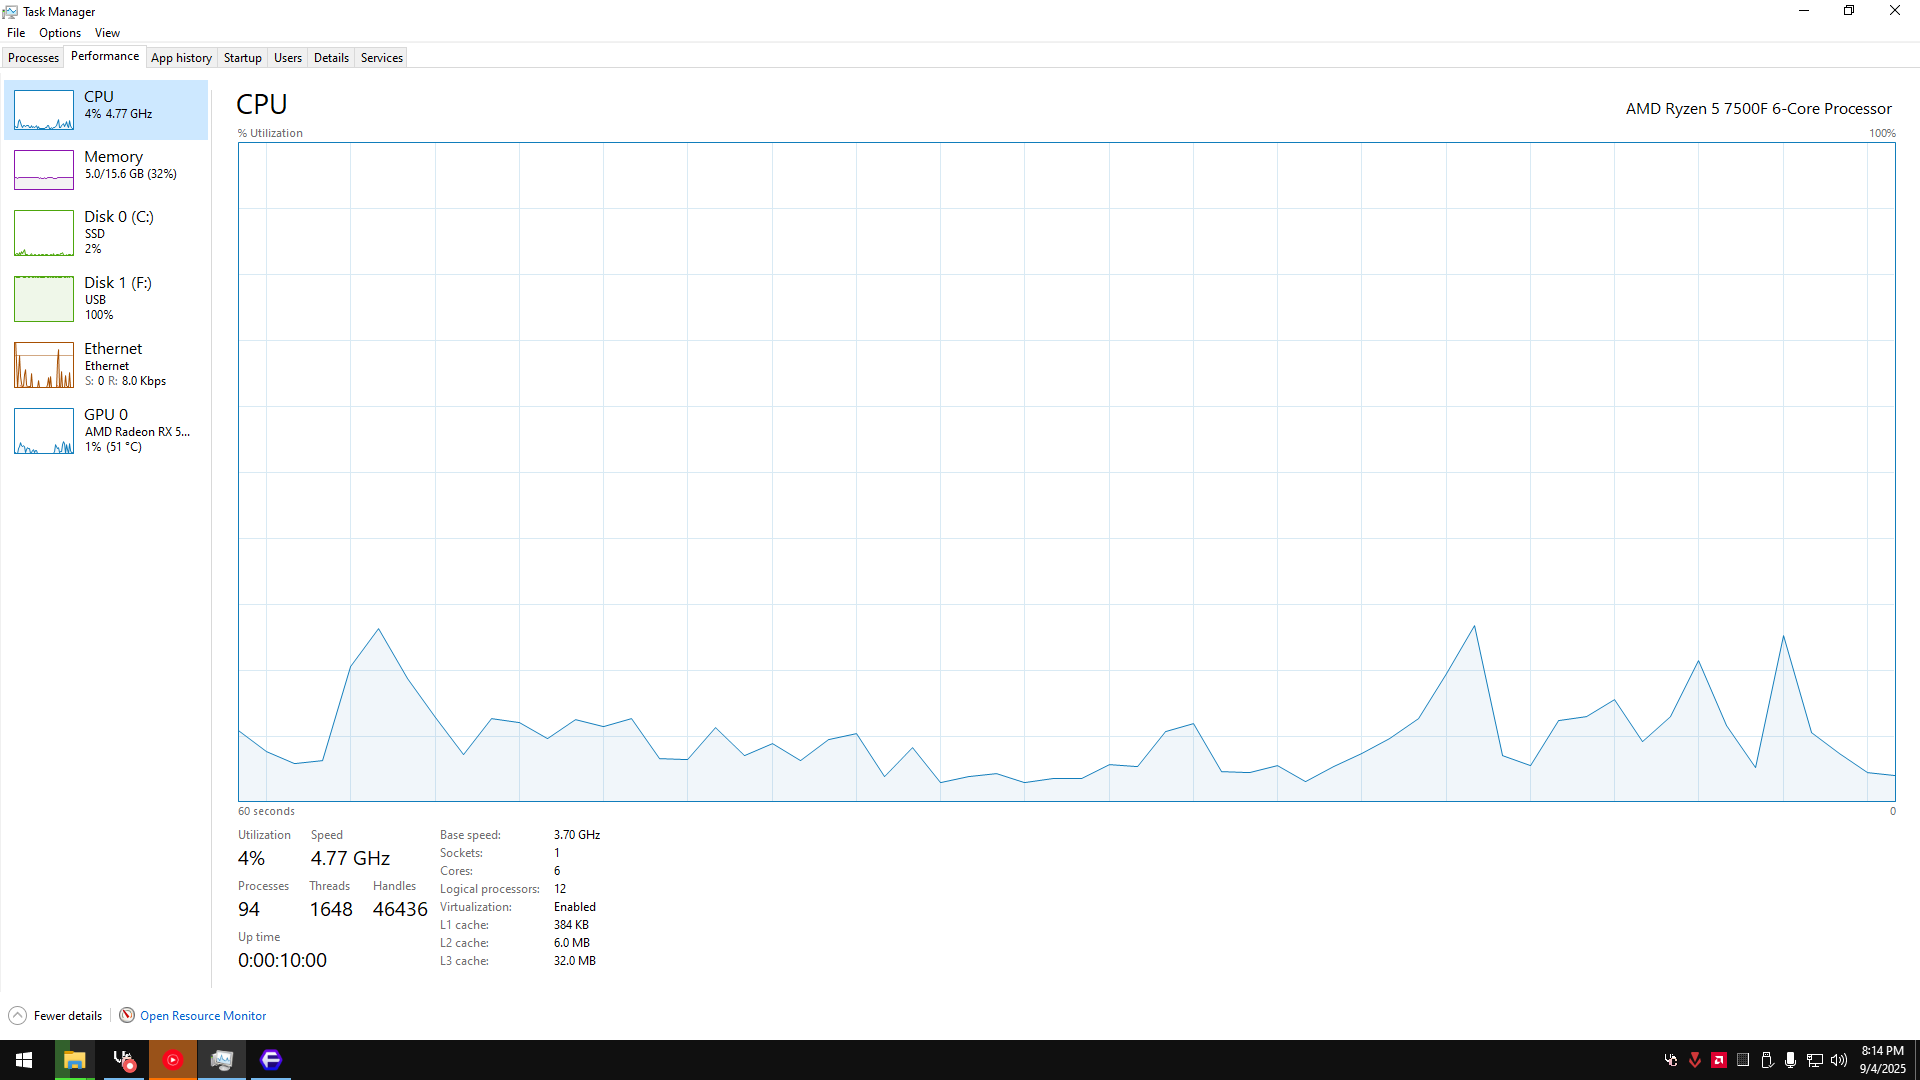Open the File menu

point(16,33)
